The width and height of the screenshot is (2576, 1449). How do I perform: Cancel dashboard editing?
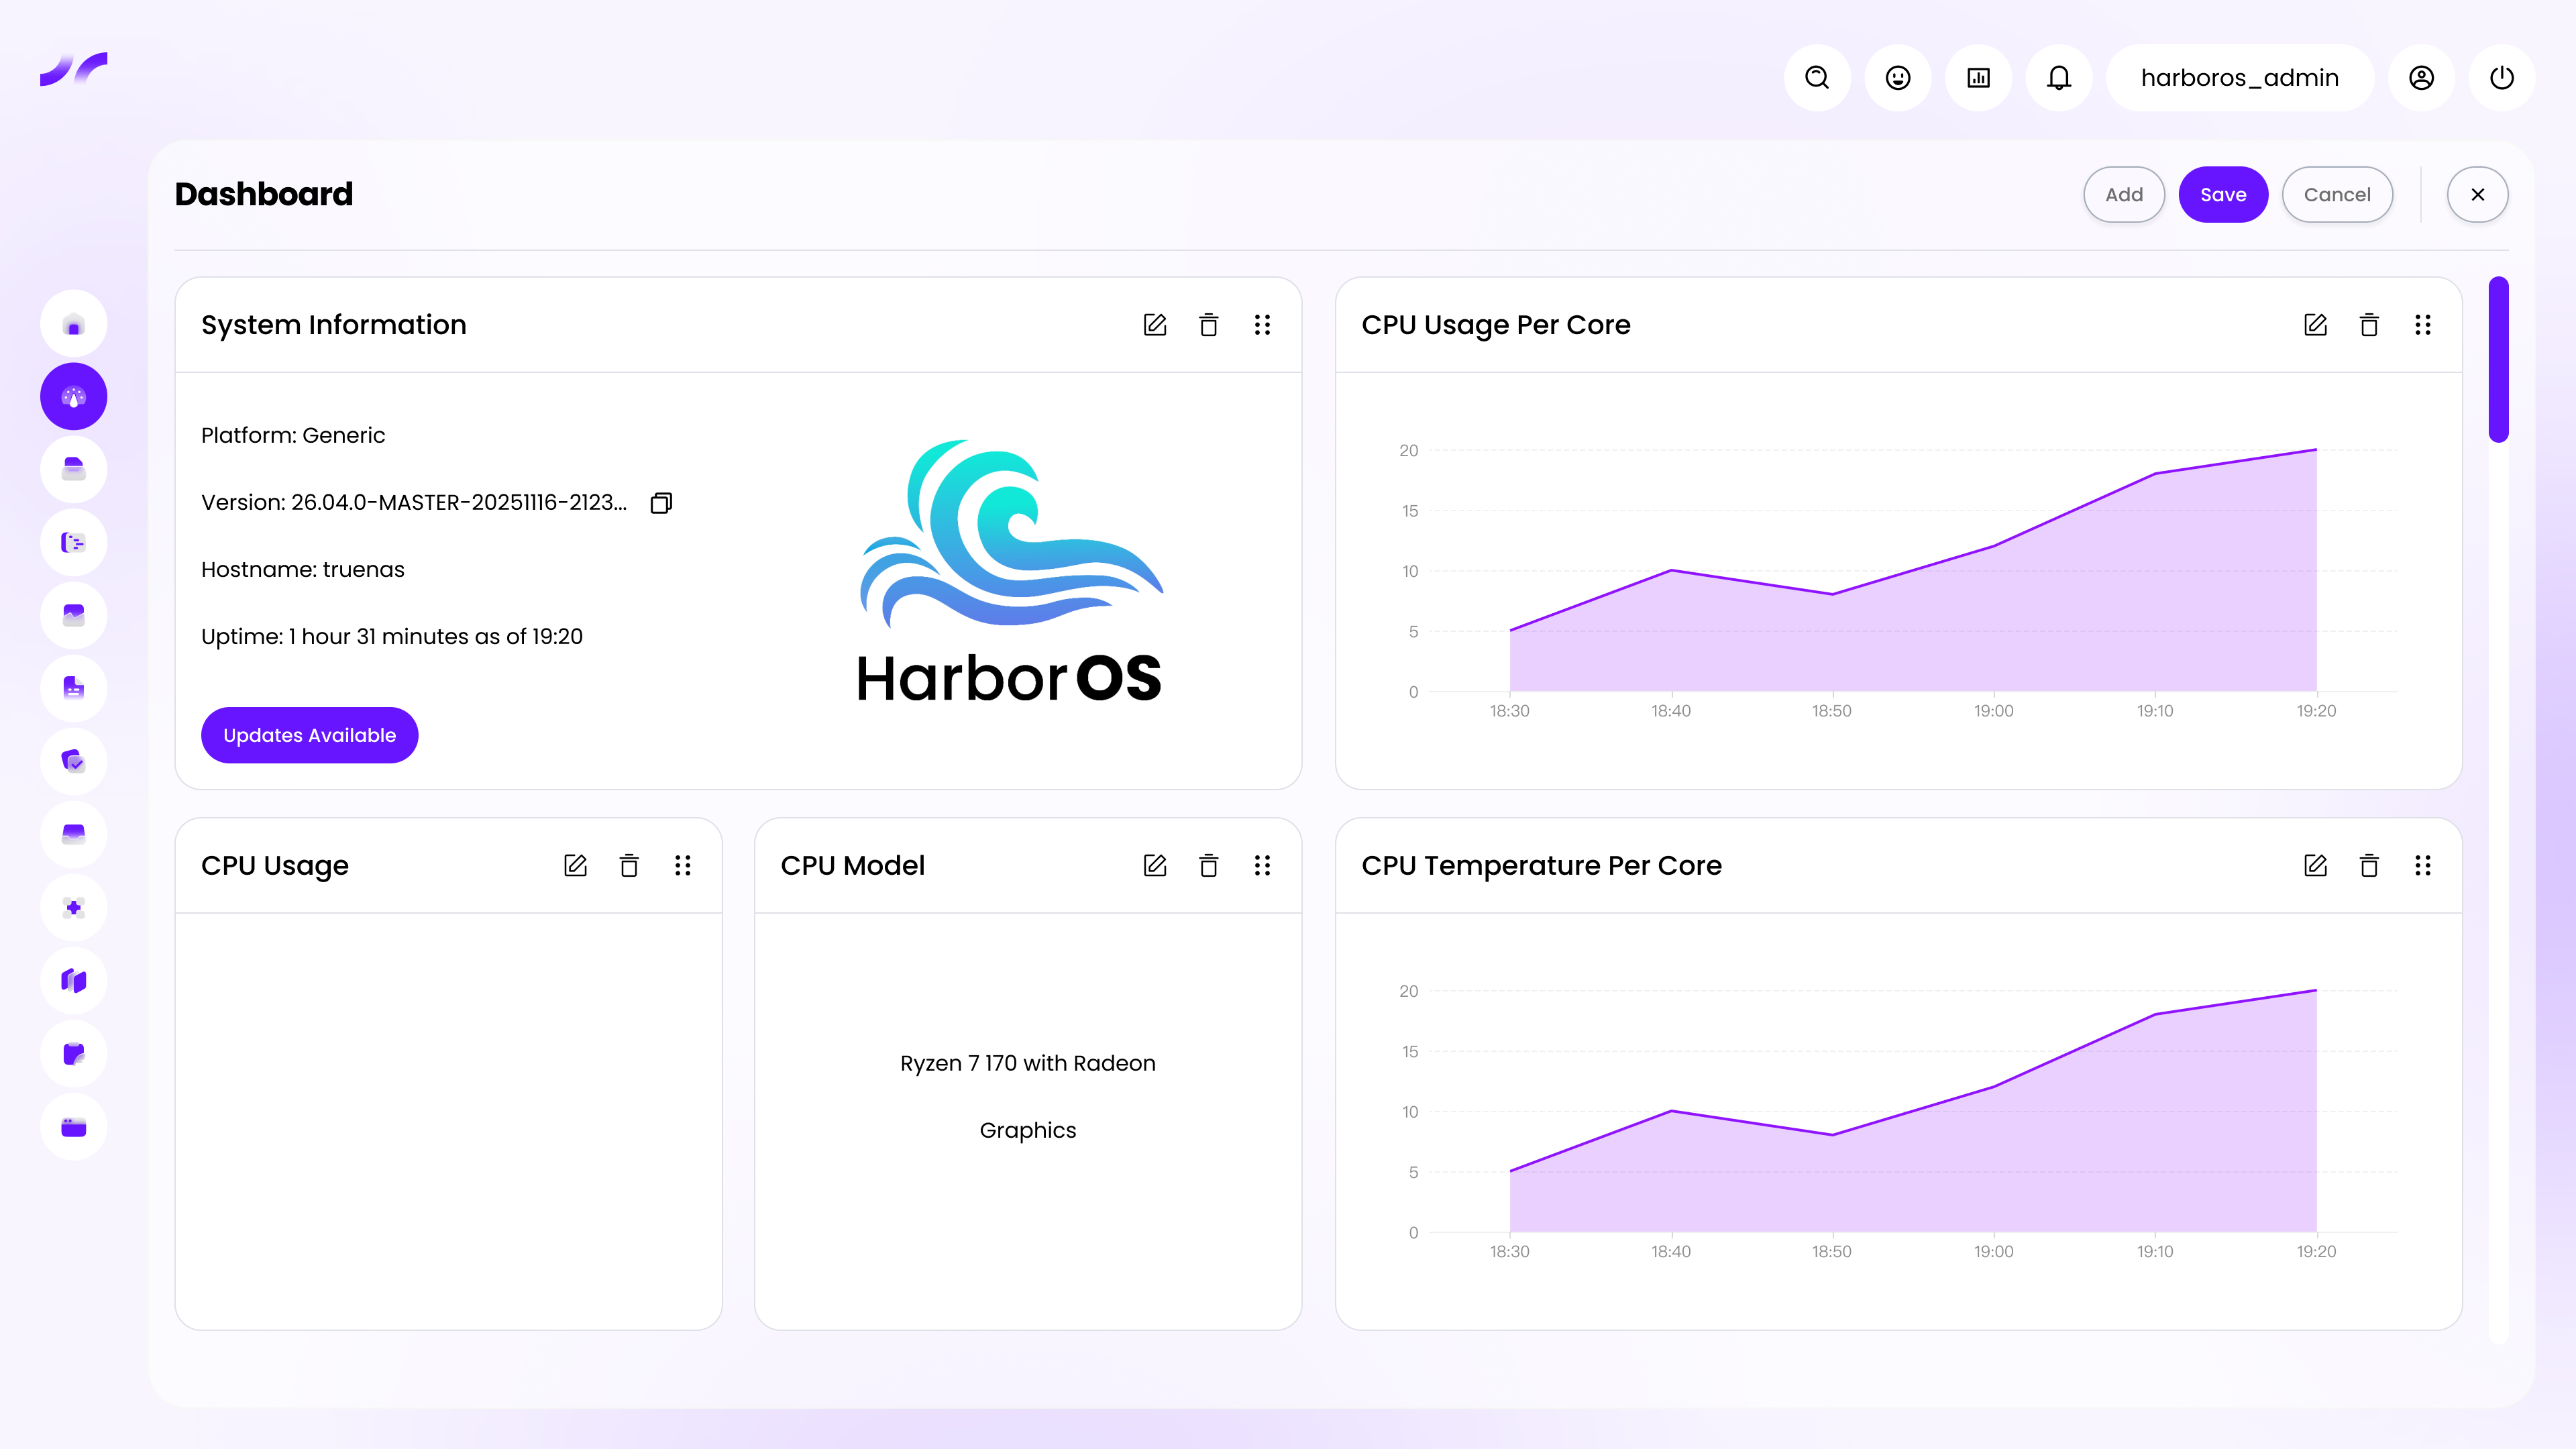(x=2337, y=194)
